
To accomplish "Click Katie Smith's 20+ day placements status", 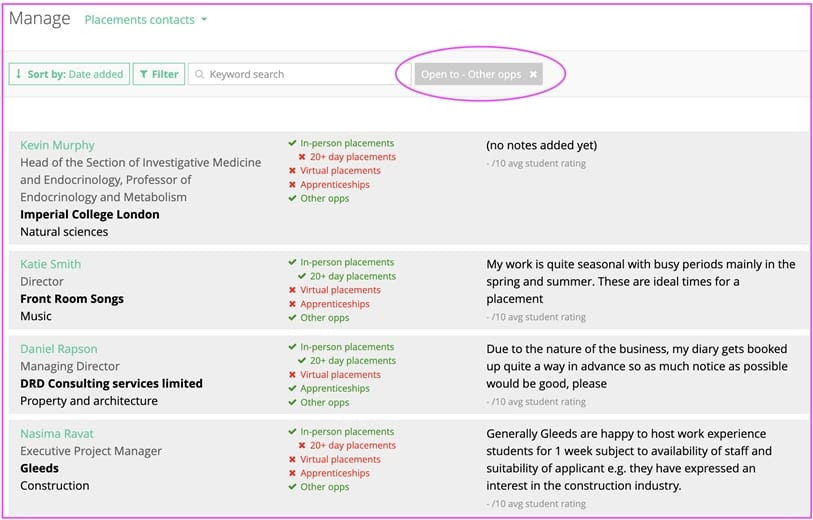I will pyautogui.click(x=347, y=276).
